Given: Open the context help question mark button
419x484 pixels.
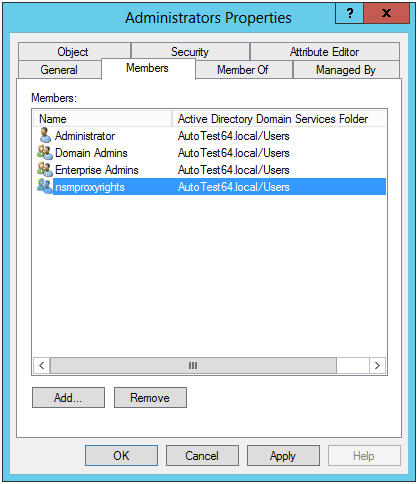Looking at the screenshot, I should tap(350, 13).
